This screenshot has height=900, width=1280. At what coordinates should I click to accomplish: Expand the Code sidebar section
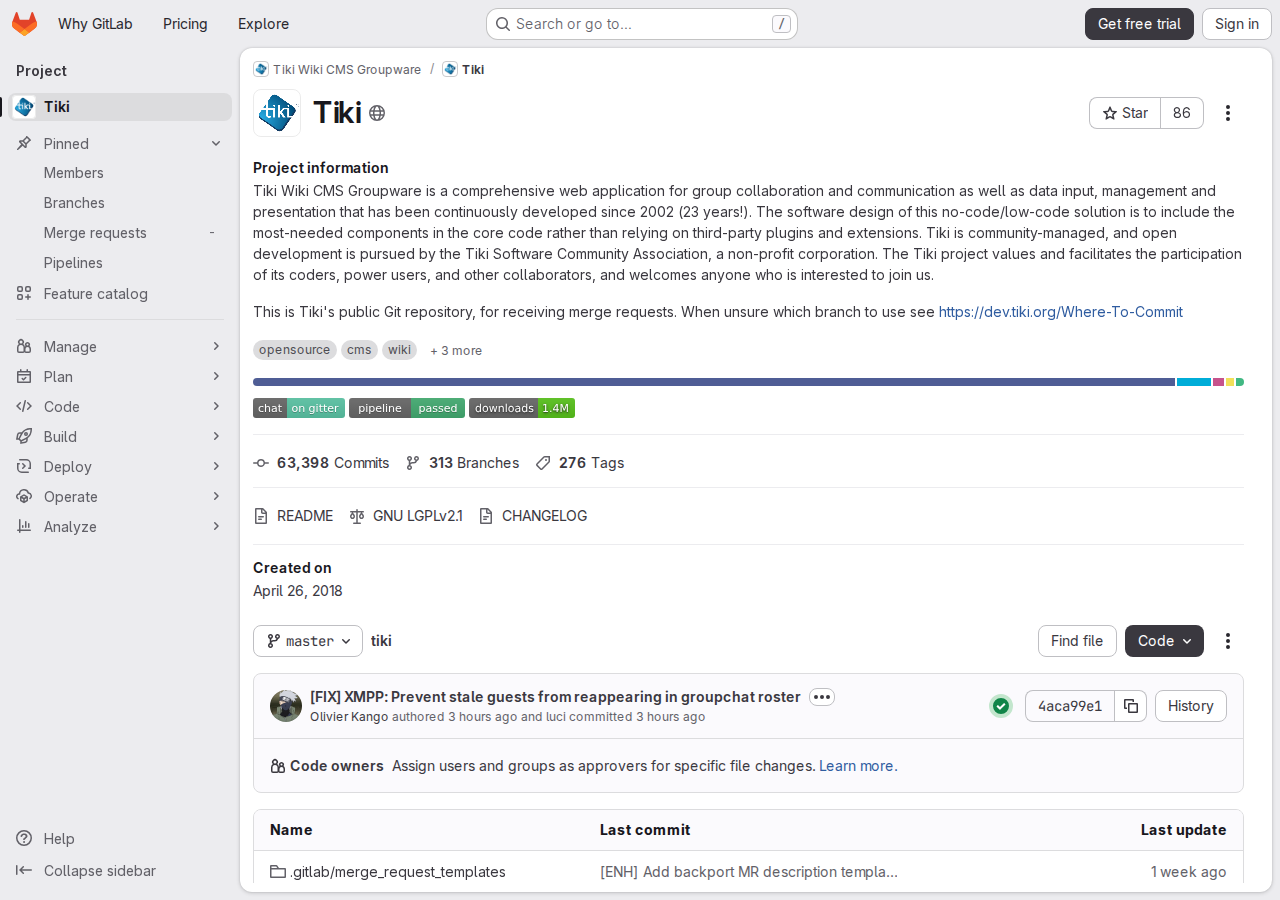(x=120, y=407)
